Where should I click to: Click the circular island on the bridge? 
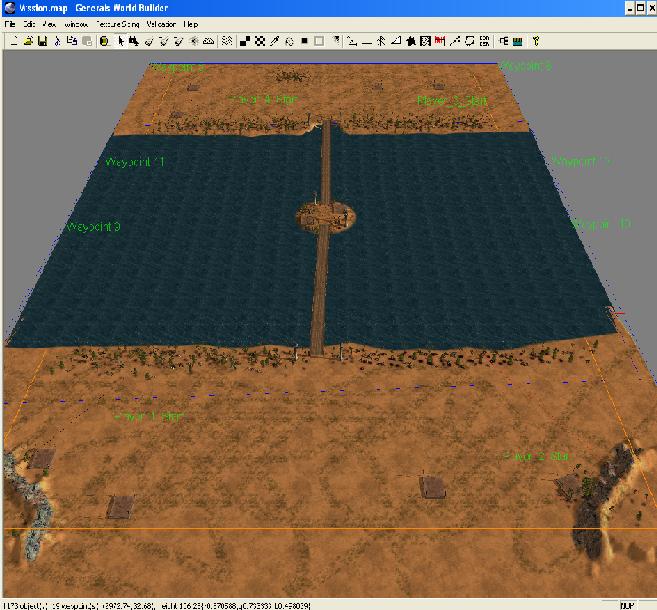click(328, 215)
